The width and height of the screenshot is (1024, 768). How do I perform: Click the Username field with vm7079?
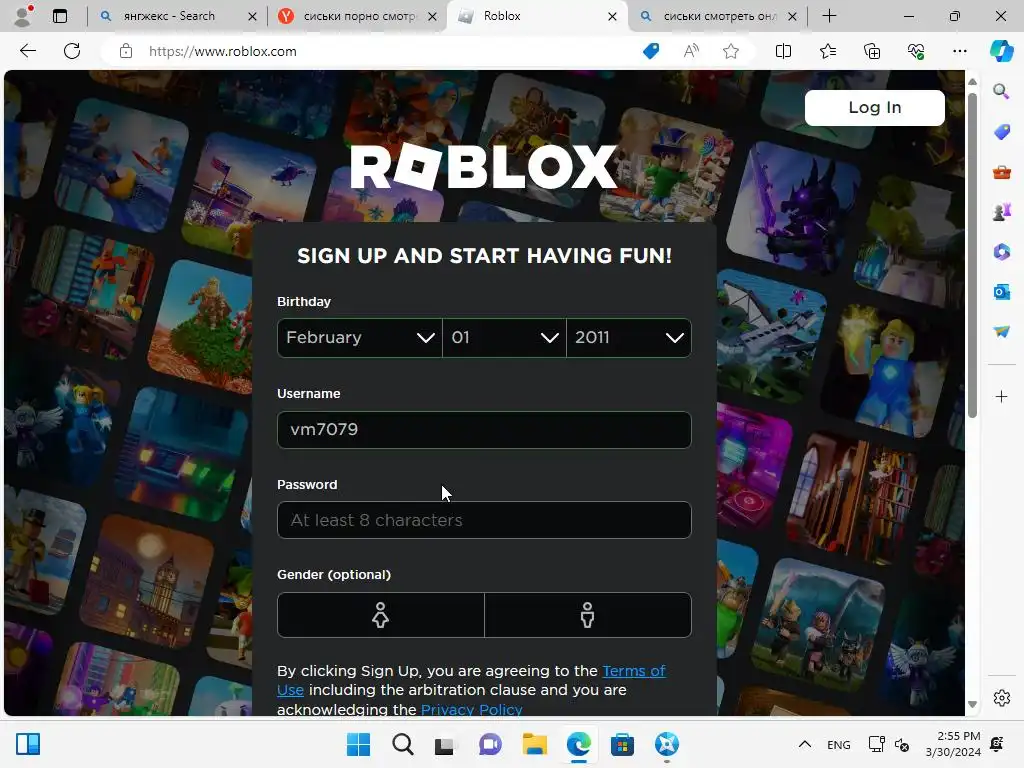(x=484, y=430)
